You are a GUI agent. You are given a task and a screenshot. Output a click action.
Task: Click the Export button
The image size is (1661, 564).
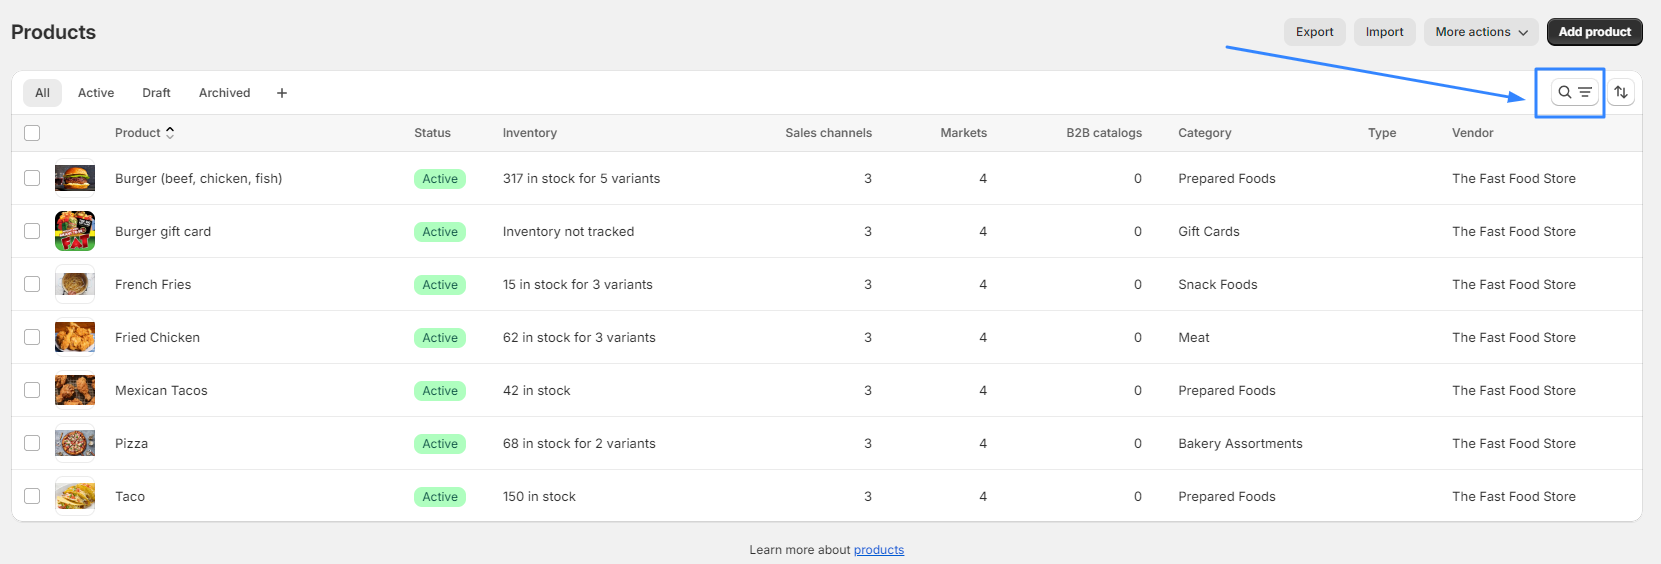1314,32
